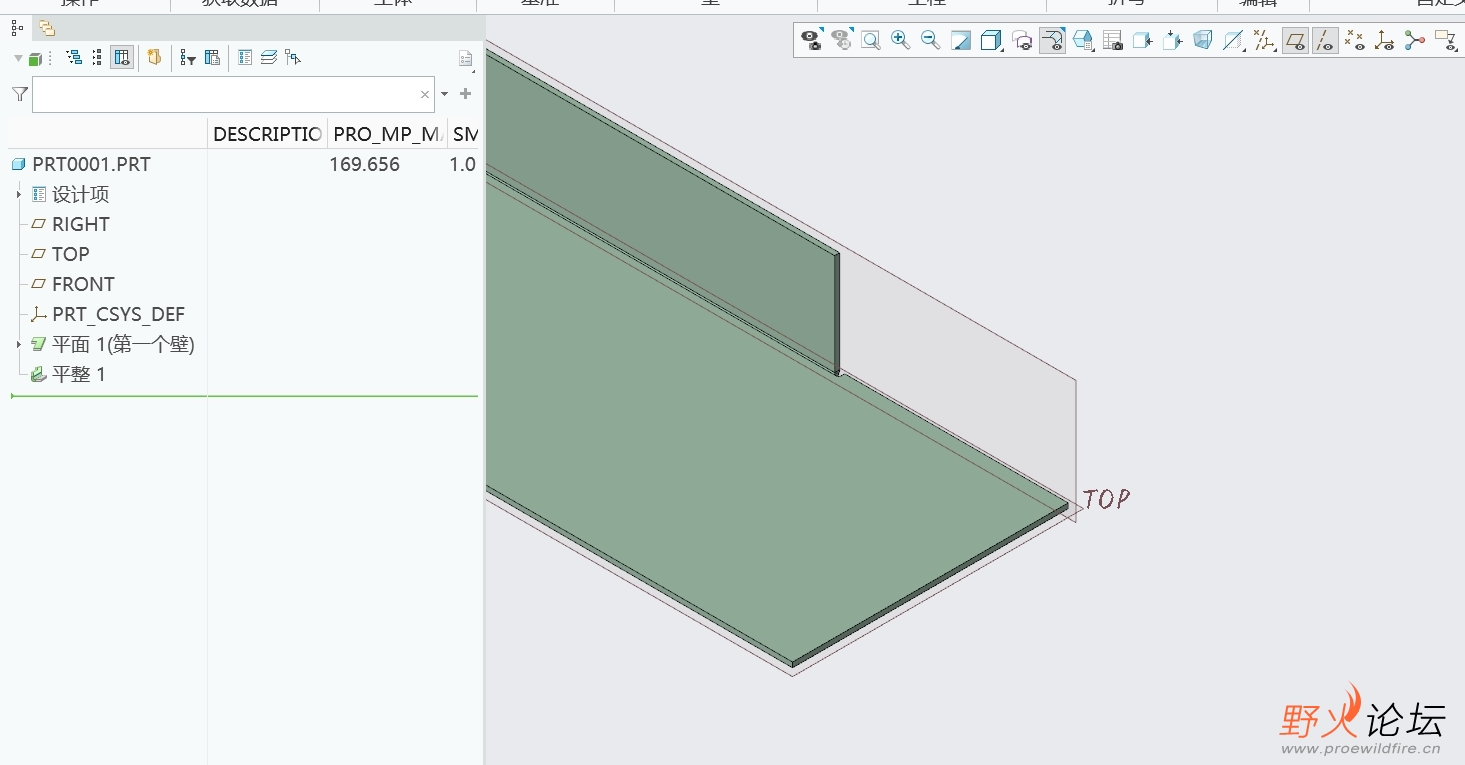
Task: Click the tree selection cursor icon
Action: (293, 58)
